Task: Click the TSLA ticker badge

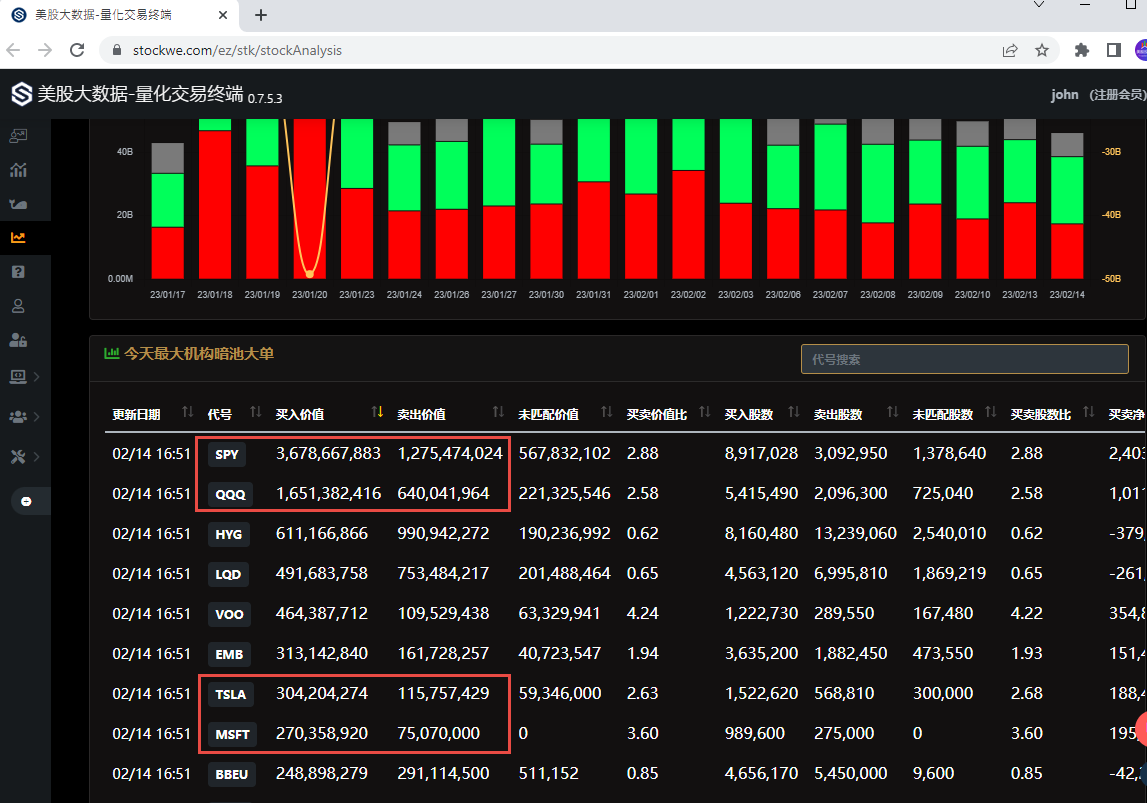Action: [230, 694]
